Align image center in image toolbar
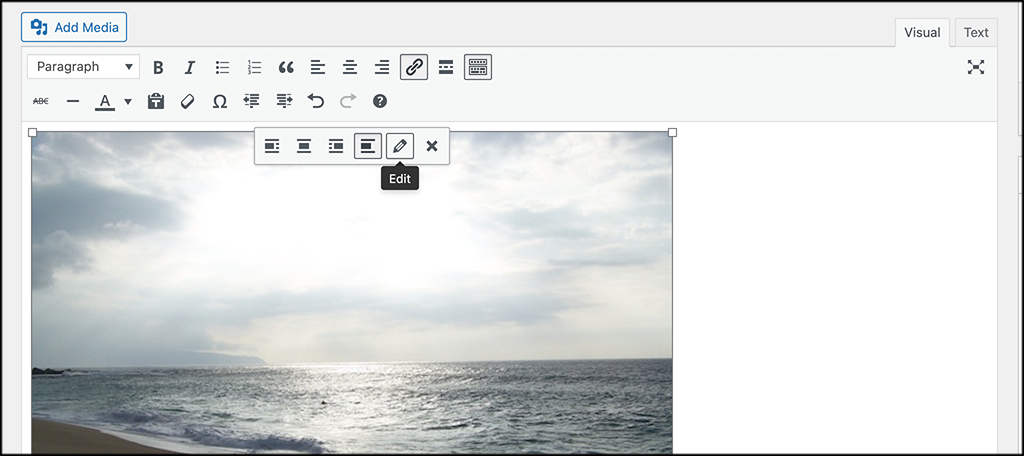 (x=304, y=146)
